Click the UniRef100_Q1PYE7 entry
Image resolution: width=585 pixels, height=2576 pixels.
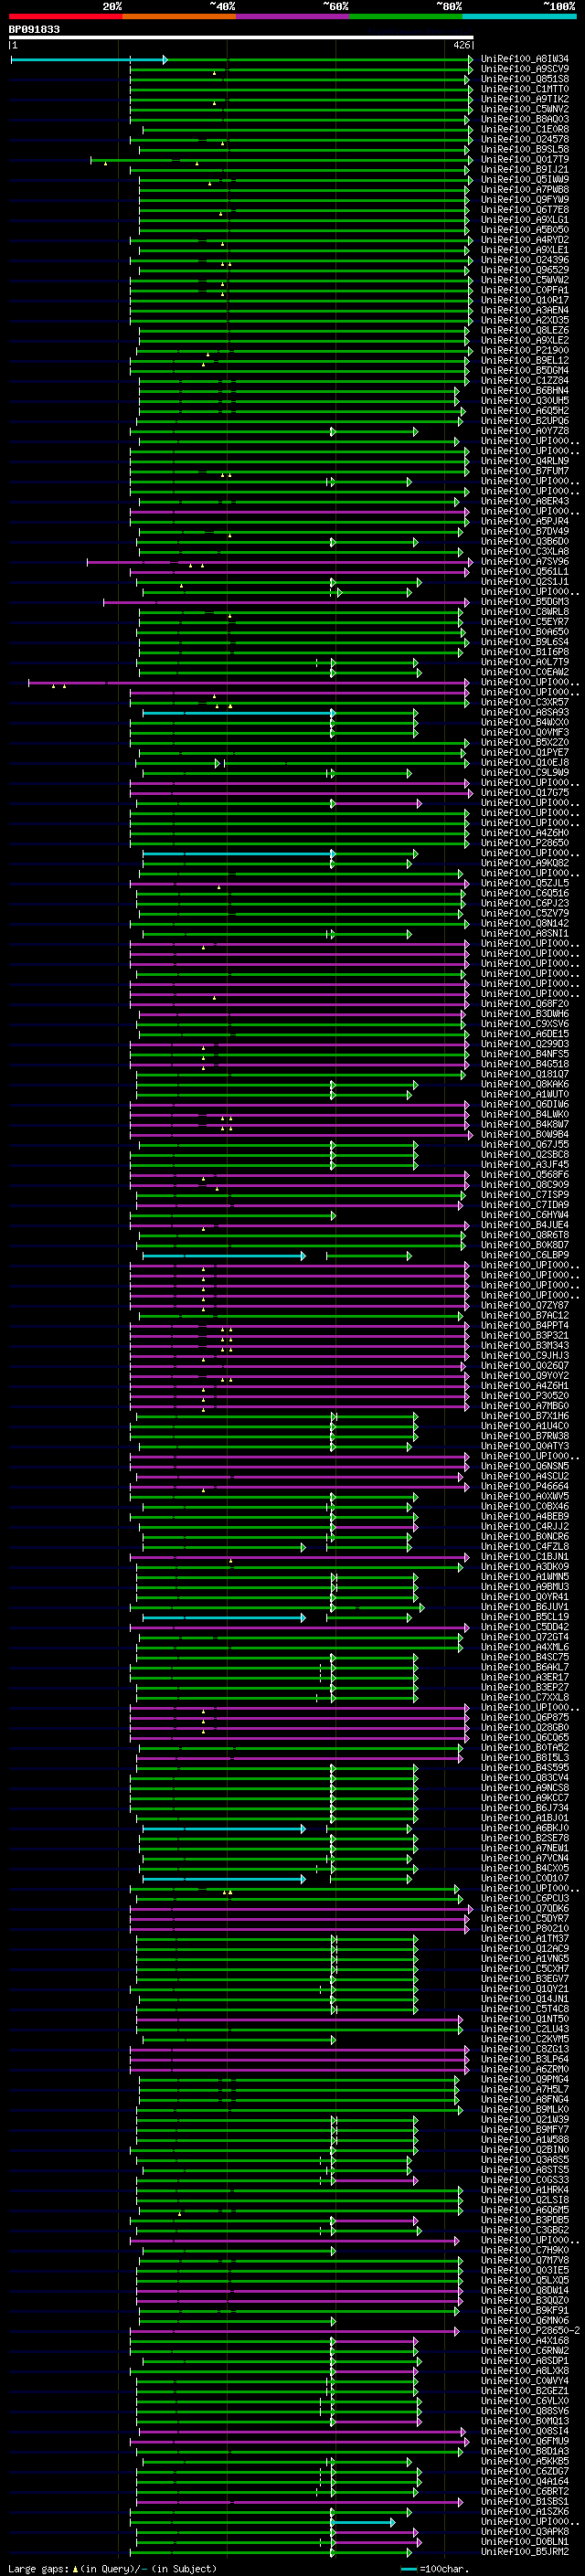click(x=525, y=752)
